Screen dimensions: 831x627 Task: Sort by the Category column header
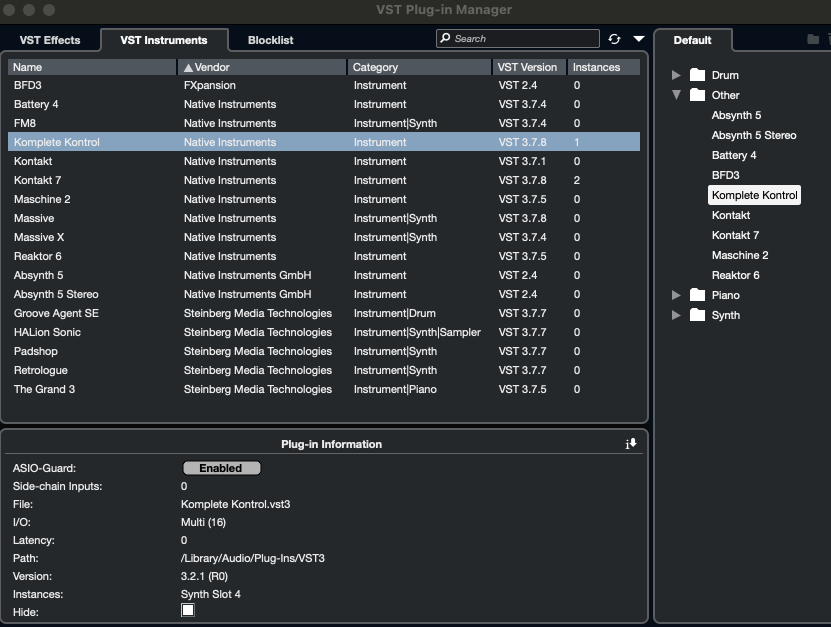pyautogui.click(x=419, y=67)
